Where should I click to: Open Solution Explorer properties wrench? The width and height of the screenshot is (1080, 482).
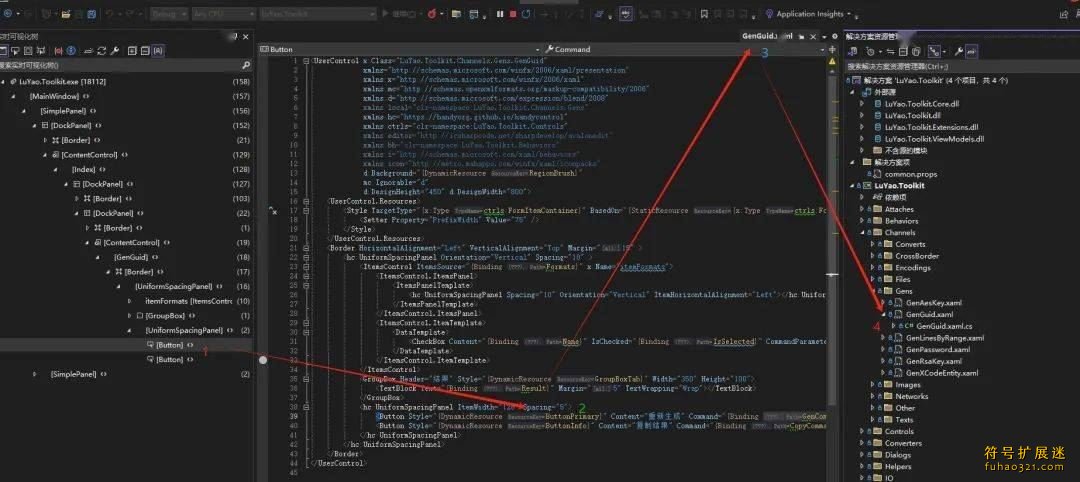coord(958,52)
